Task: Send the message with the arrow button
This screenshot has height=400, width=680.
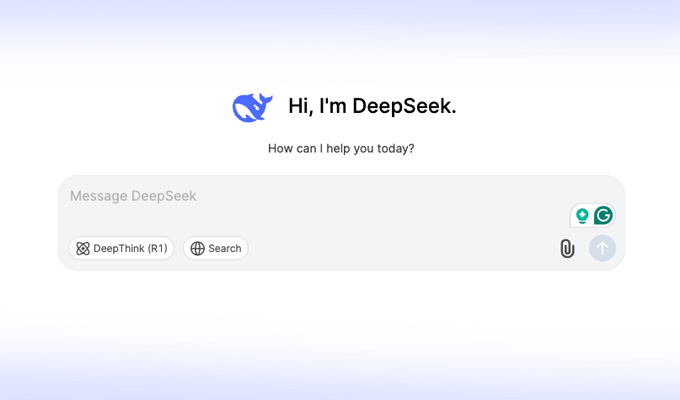Action: (602, 248)
